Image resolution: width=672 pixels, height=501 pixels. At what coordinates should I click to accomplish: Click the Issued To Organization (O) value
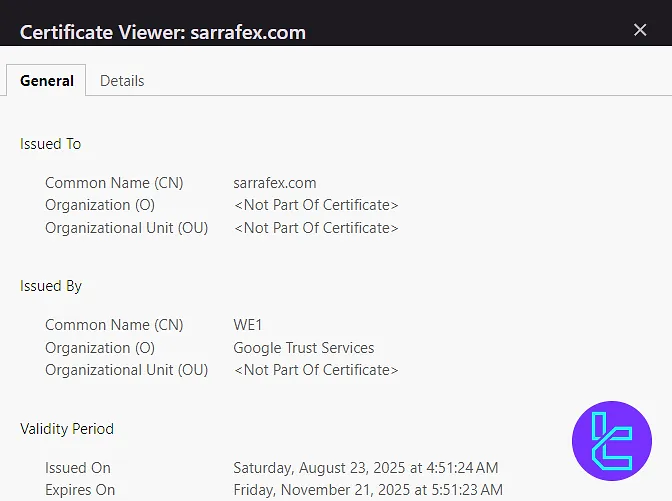point(316,205)
